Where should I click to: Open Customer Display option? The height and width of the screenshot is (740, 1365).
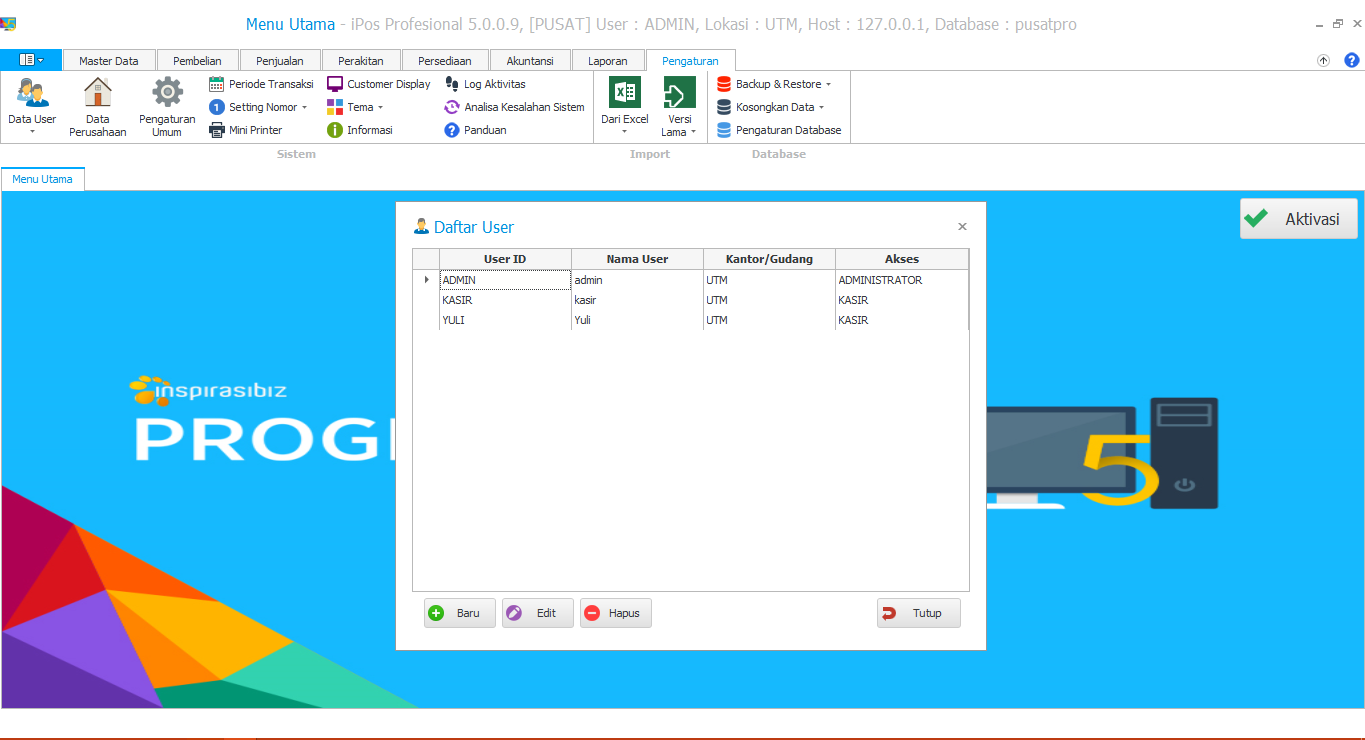click(x=379, y=84)
